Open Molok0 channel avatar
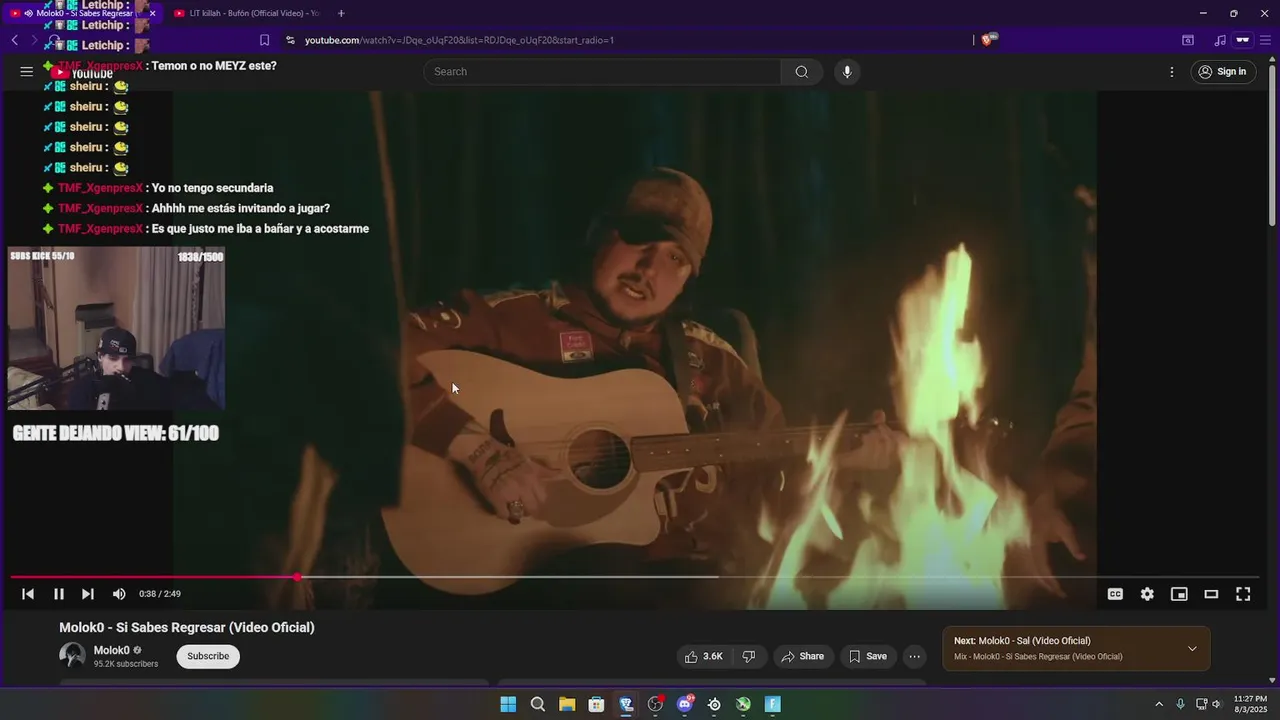1280x720 pixels. click(72, 656)
